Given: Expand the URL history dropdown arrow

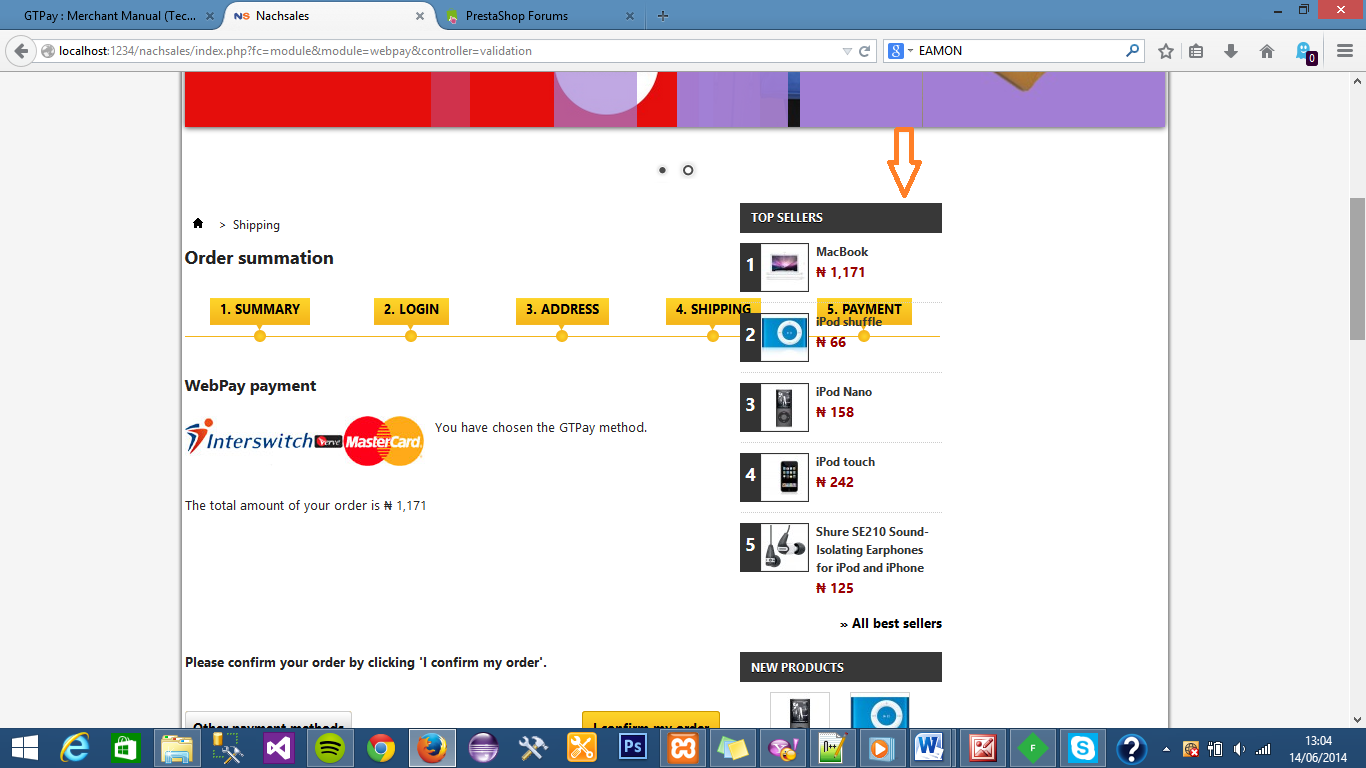Looking at the screenshot, I should tap(847, 51).
